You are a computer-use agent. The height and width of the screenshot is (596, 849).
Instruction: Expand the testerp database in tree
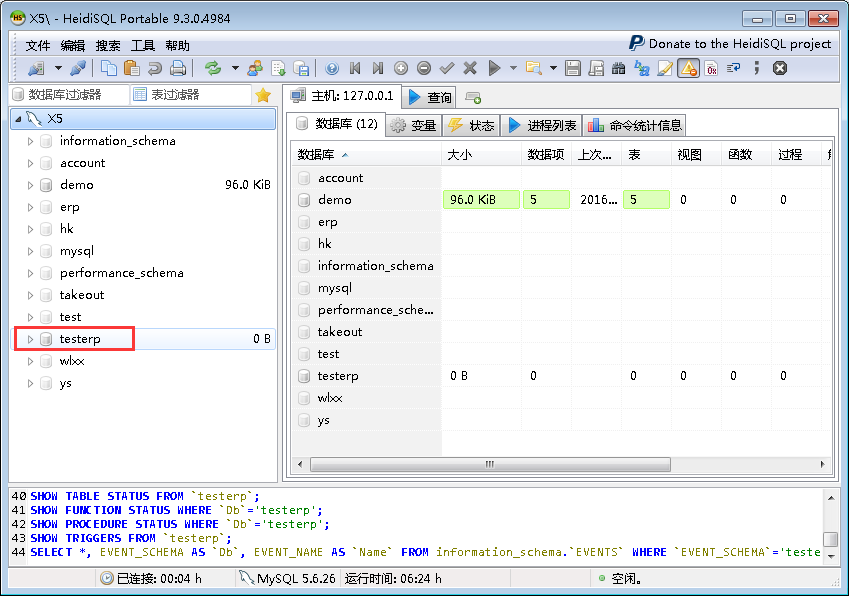[30, 339]
